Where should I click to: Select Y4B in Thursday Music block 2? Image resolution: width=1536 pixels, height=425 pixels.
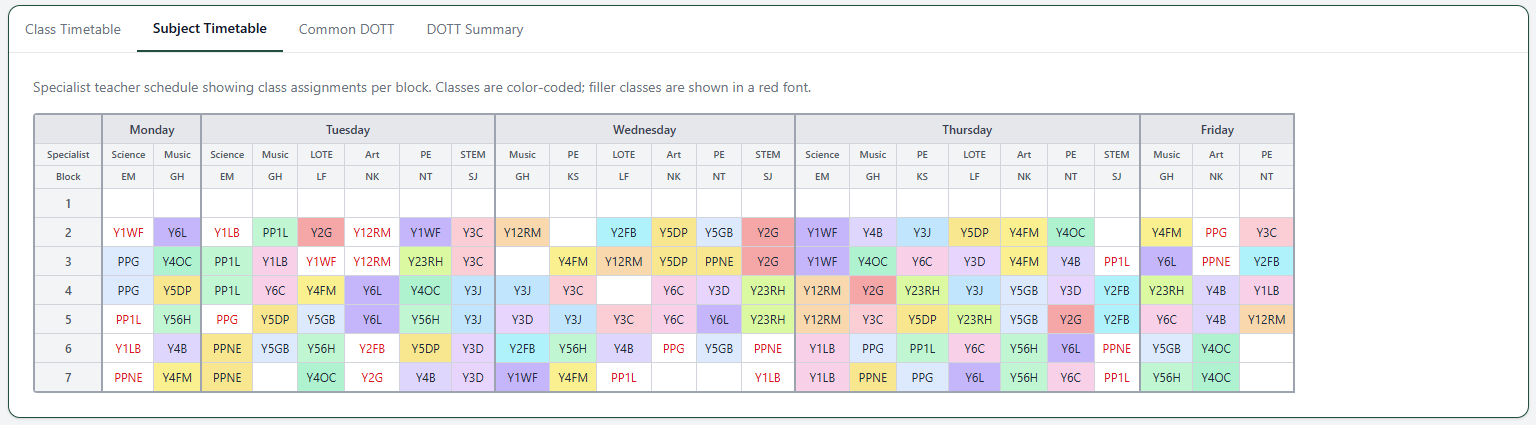coord(873,233)
